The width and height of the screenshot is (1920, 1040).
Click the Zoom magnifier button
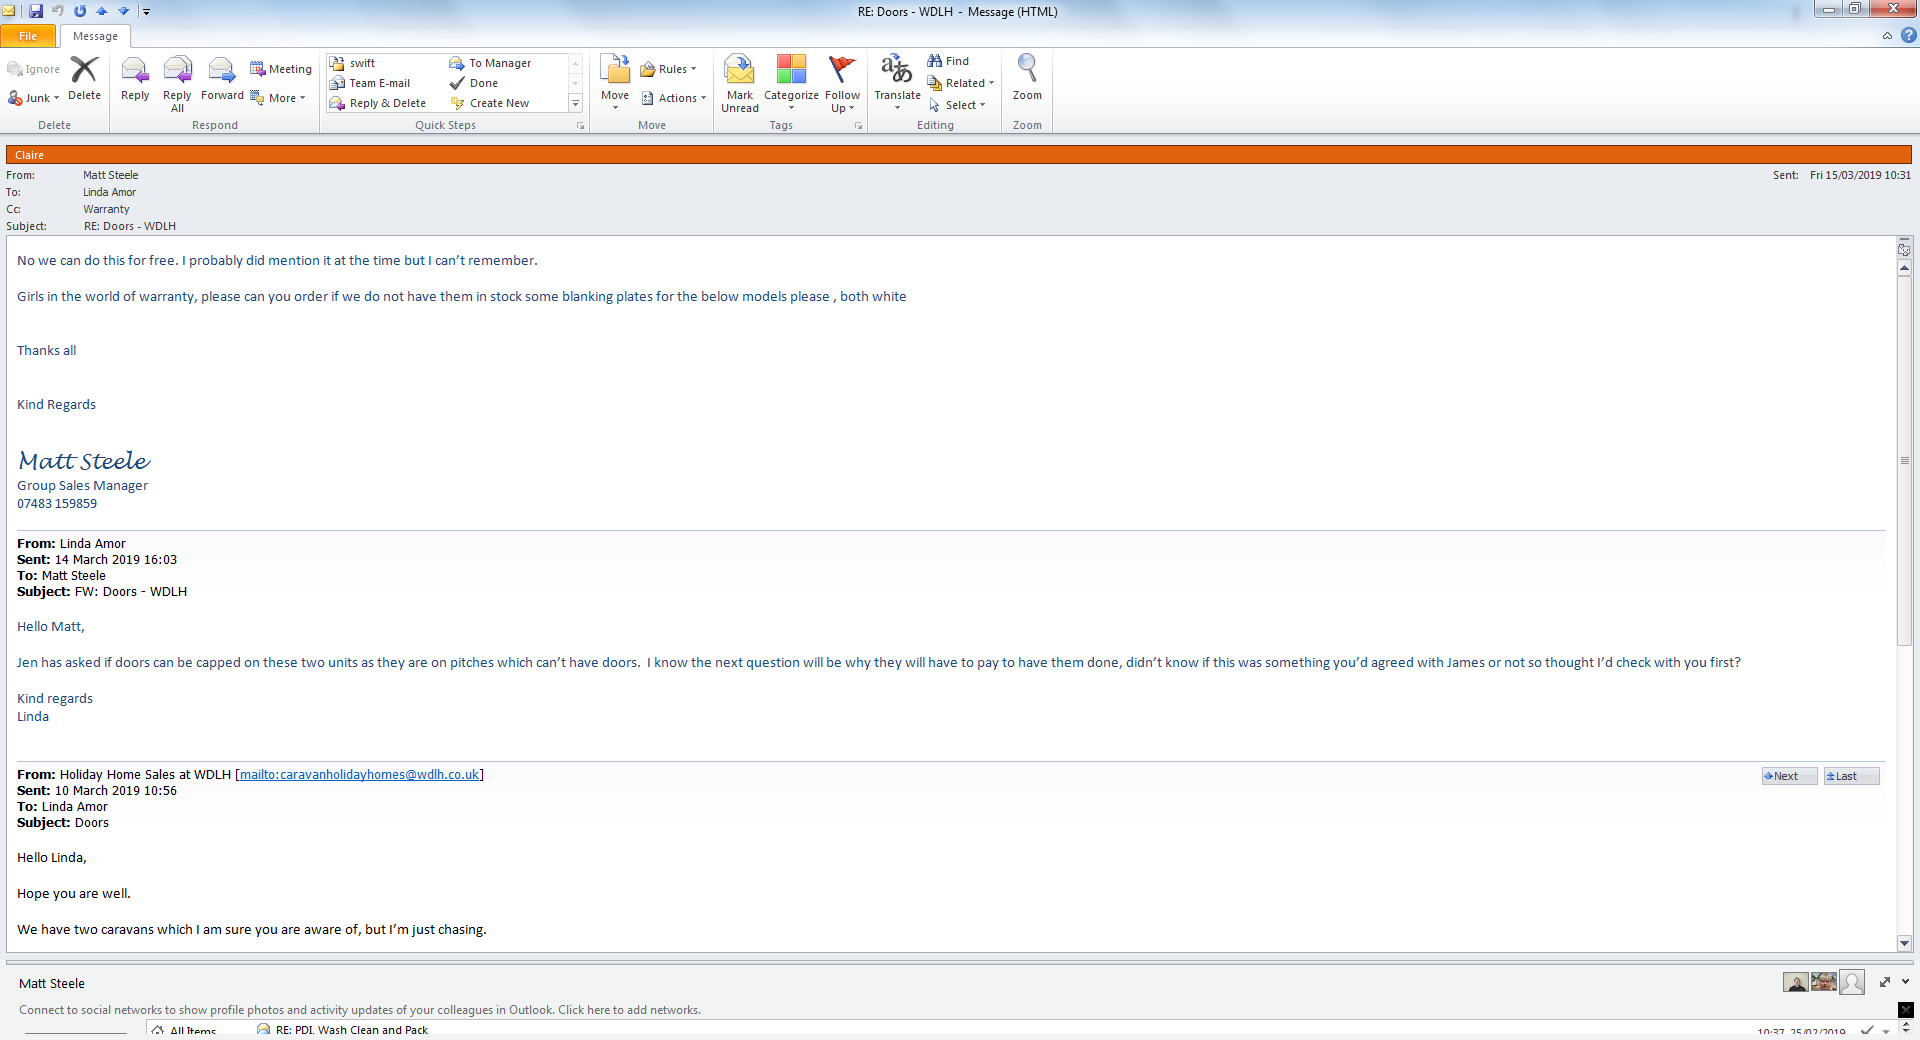click(1027, 79)
